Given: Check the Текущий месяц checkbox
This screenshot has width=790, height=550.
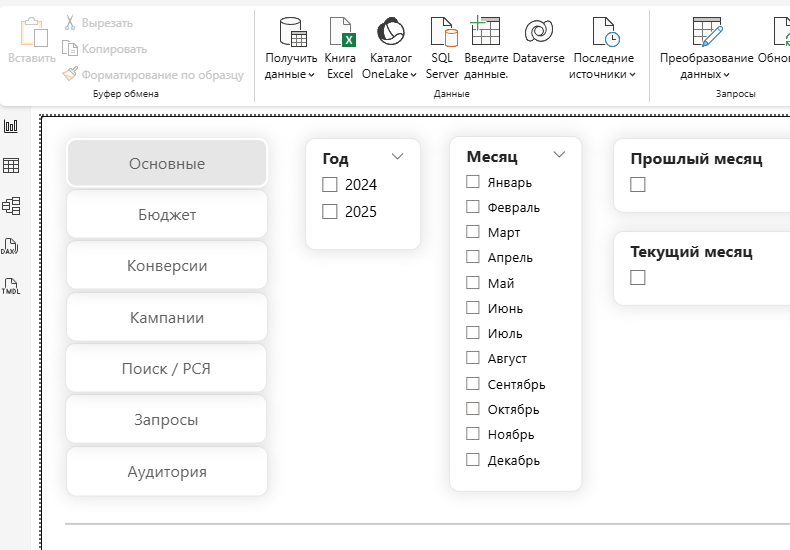Looking at the screenshot, I should tap(638, 278).
